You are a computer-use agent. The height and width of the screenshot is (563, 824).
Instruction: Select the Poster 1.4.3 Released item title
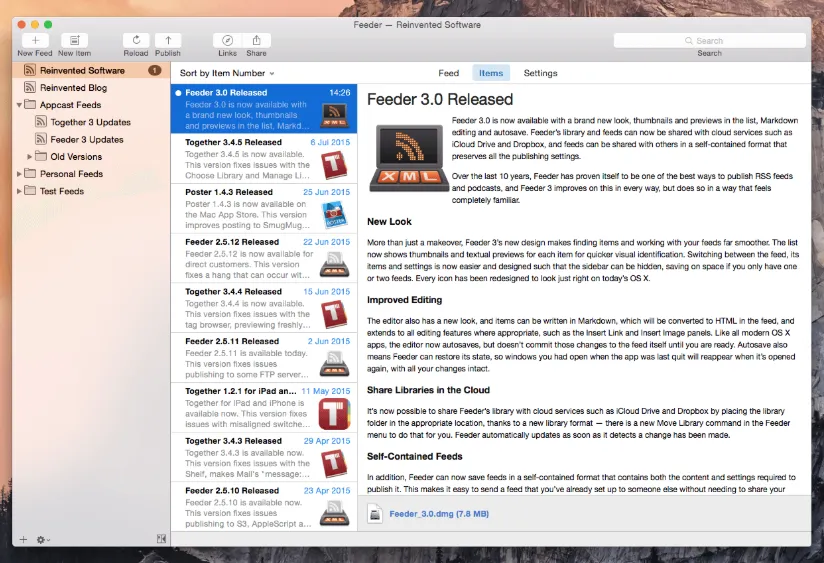tap(229, 192)
